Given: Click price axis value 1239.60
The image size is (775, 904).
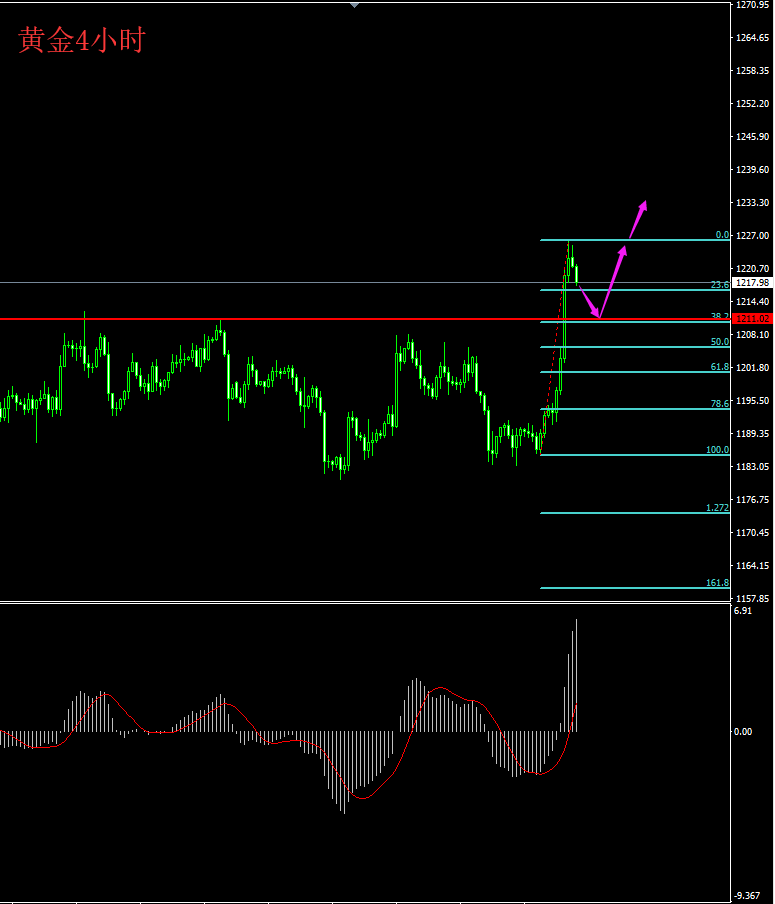Looking at the screenshot, I should [x=753, y=170].
